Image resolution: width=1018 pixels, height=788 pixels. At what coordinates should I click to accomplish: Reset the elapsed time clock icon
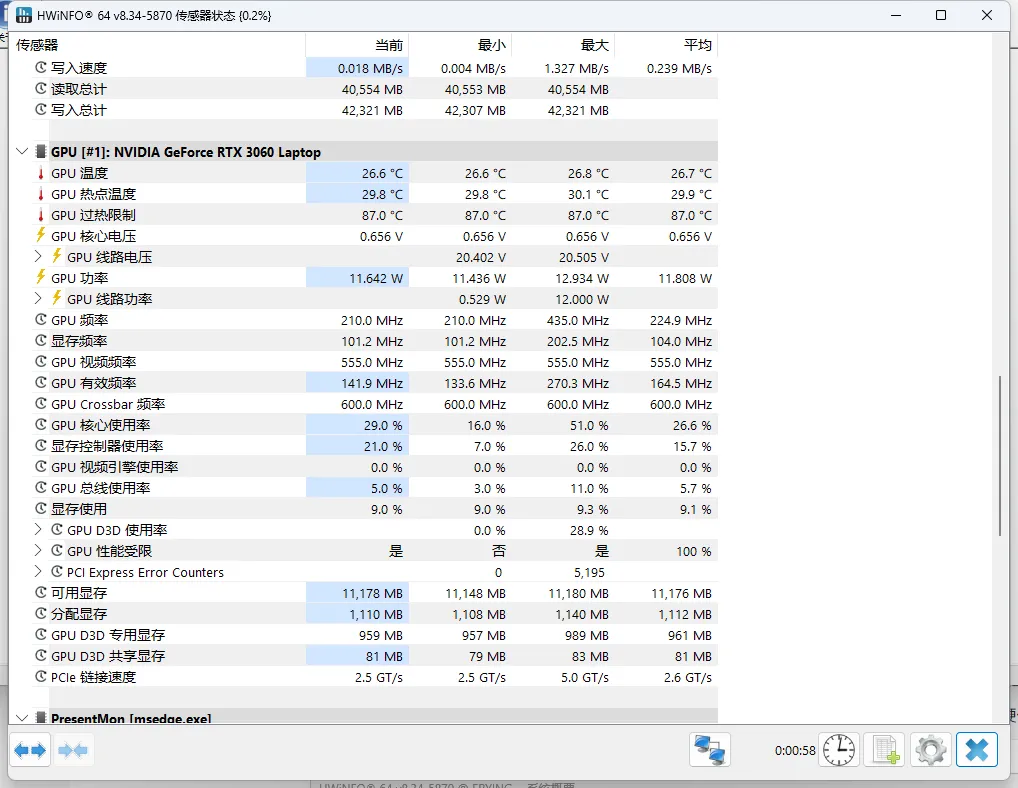pyautogui.click(x=839, y=750)
